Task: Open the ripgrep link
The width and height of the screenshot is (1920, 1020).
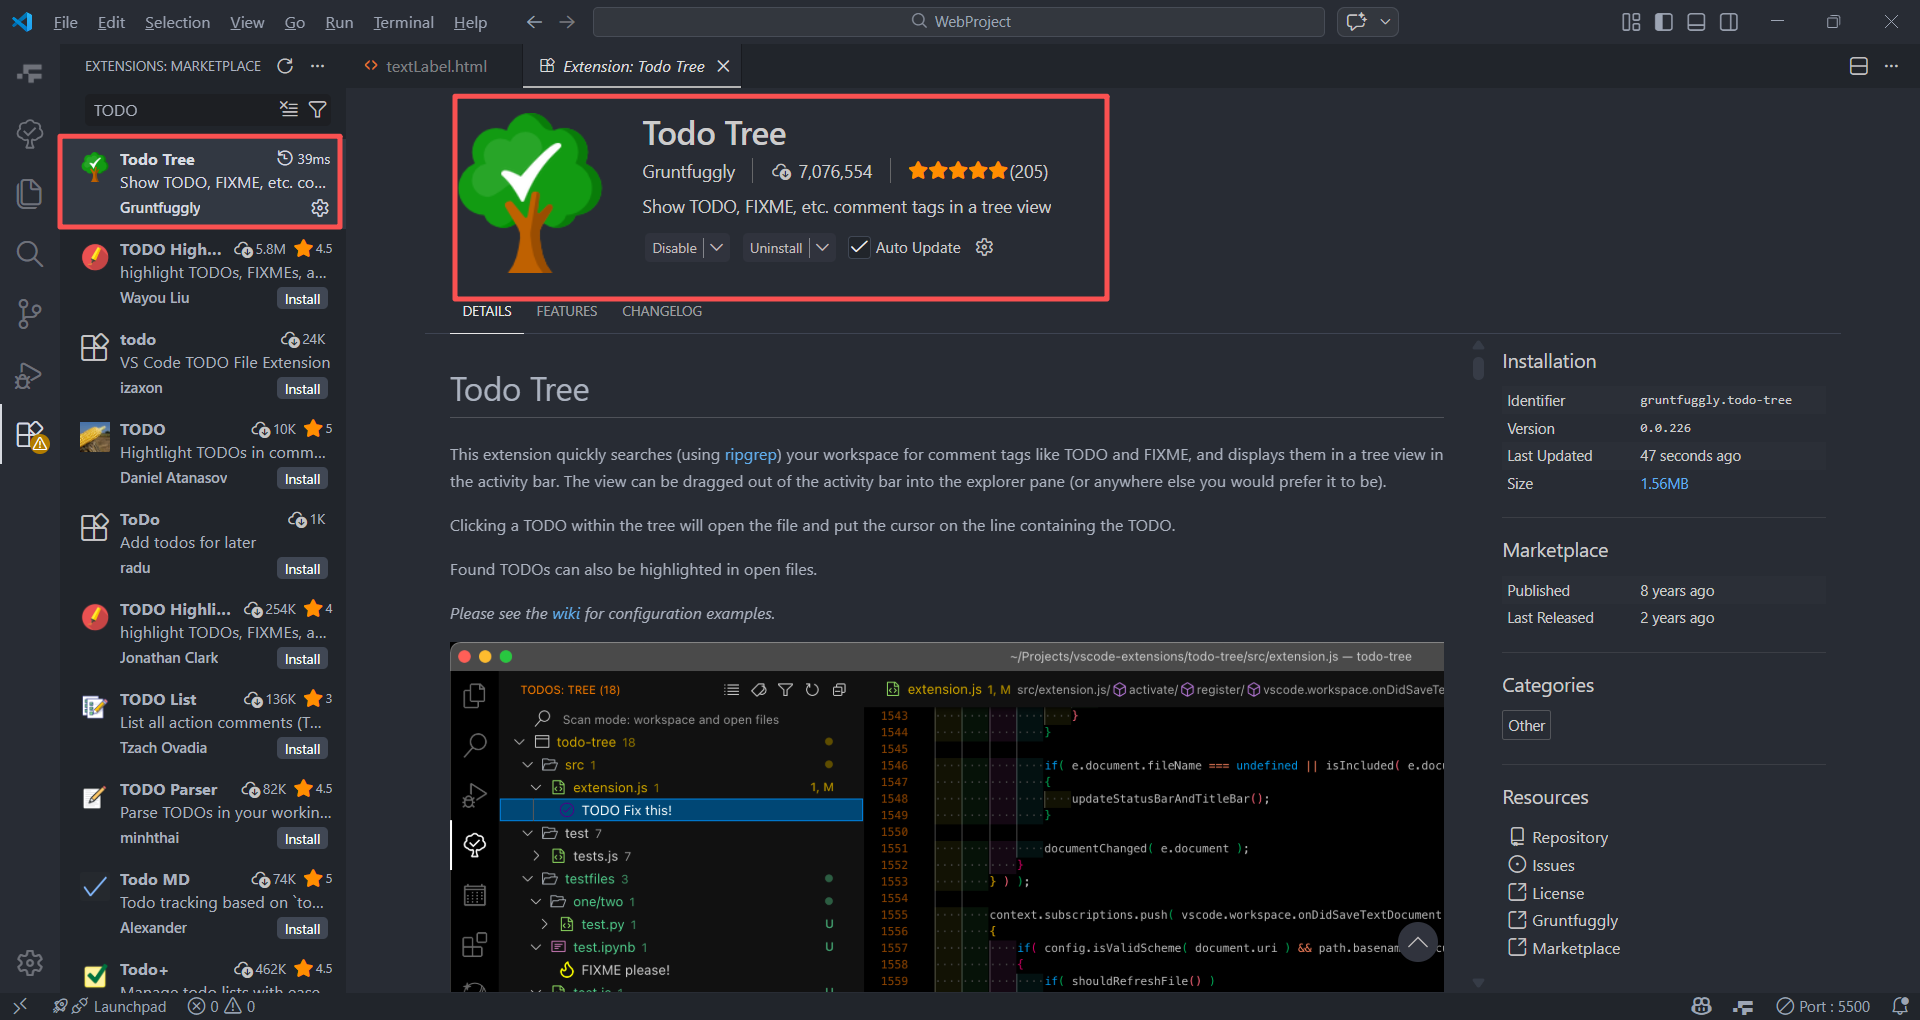Action: [x=751, y=454]
